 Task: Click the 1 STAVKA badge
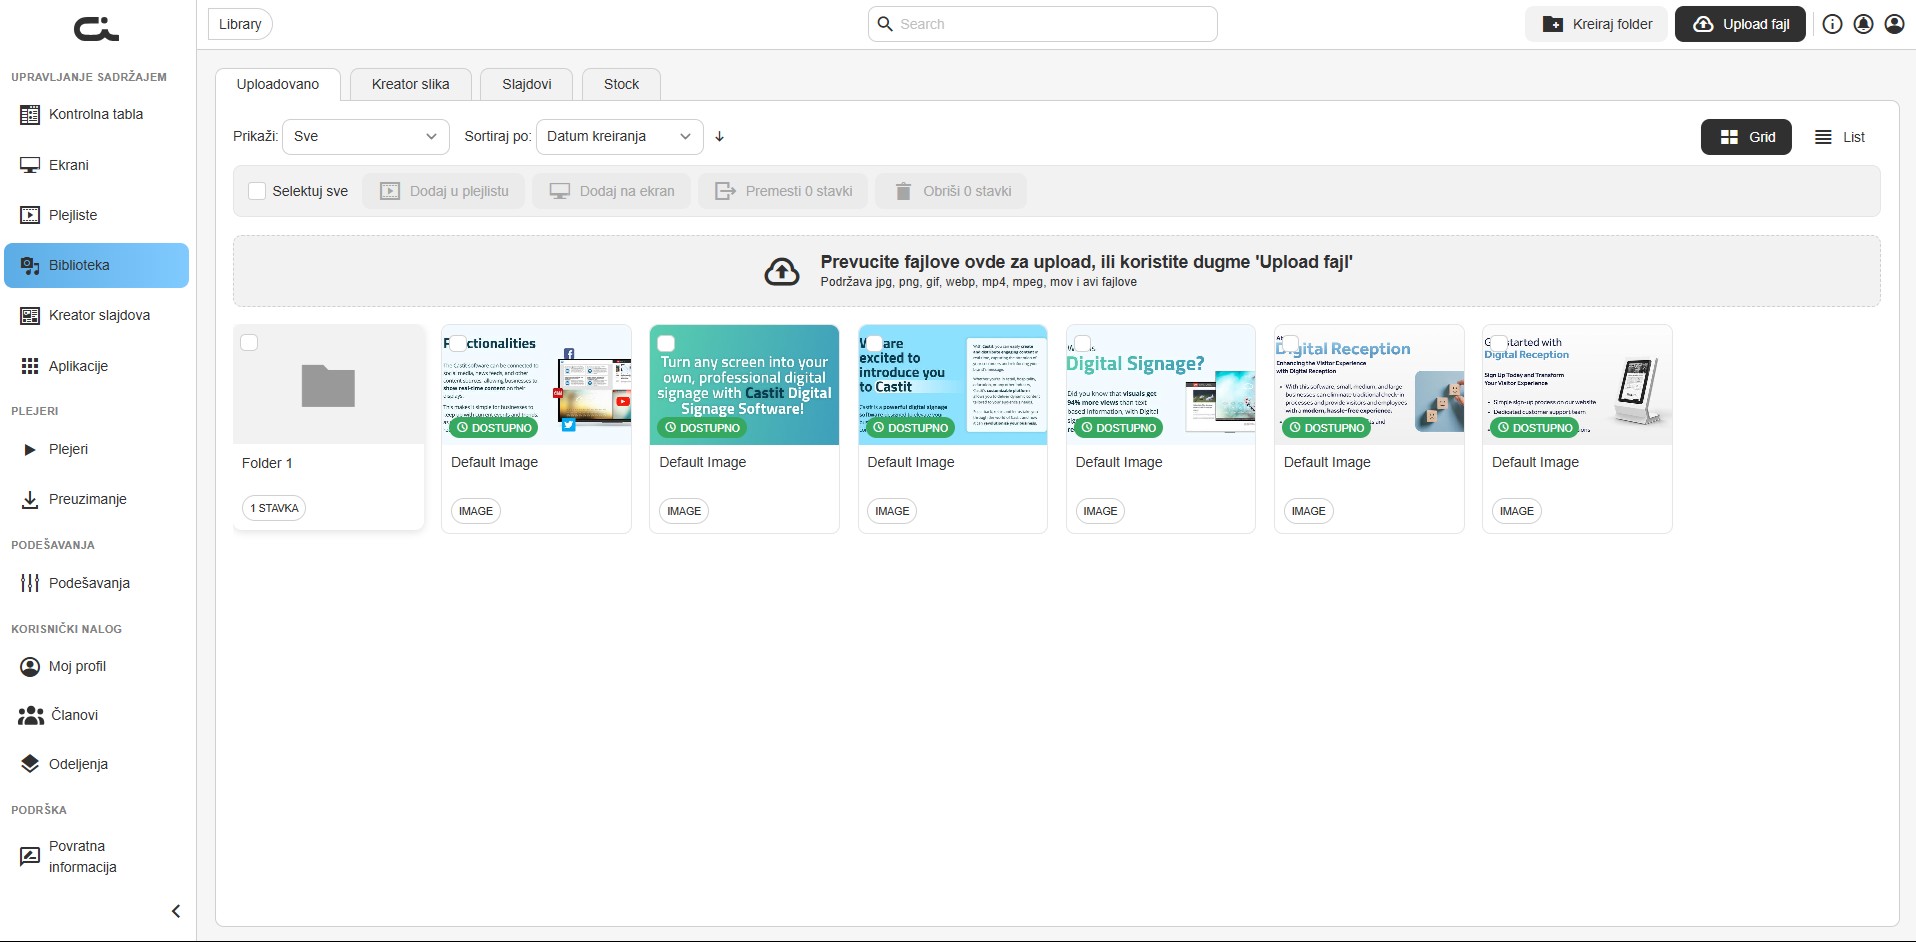[274, 508]
